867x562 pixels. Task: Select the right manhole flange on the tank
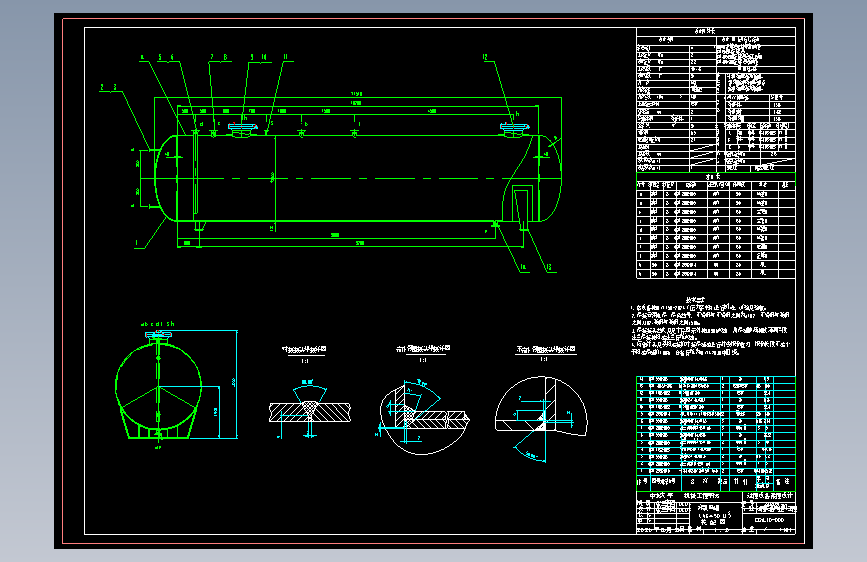click(514, 129)
